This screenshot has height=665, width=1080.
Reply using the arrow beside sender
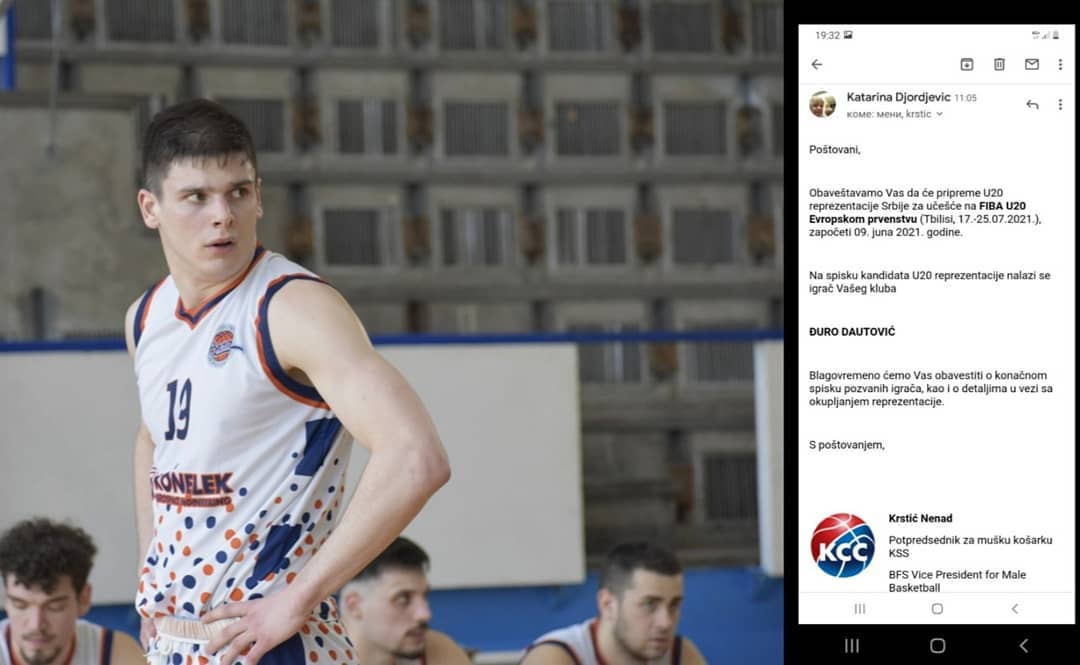1032,105
